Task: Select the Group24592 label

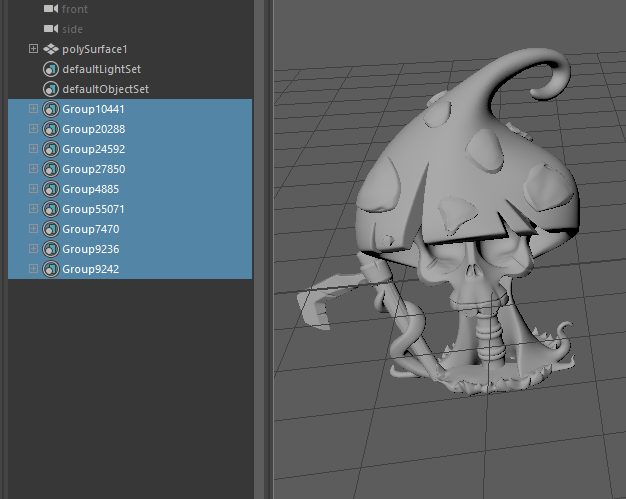Action: point(93,149)
